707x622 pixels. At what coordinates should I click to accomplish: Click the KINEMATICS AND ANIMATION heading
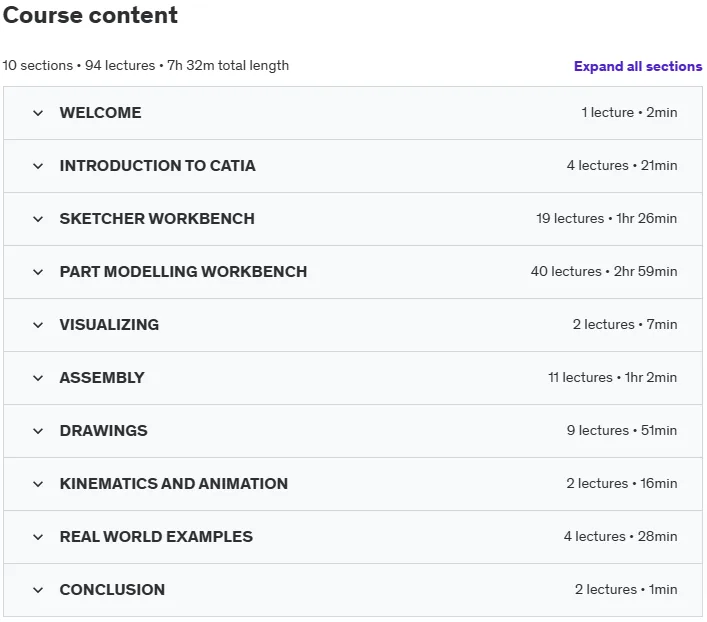click(x=174, y=484)
